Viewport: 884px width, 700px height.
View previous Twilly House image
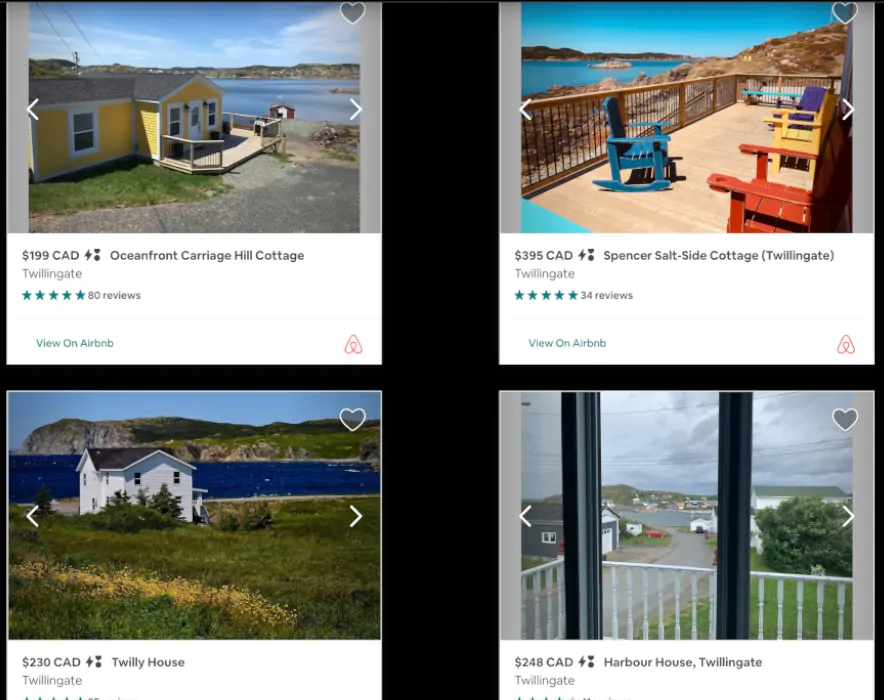click(33, 516)
